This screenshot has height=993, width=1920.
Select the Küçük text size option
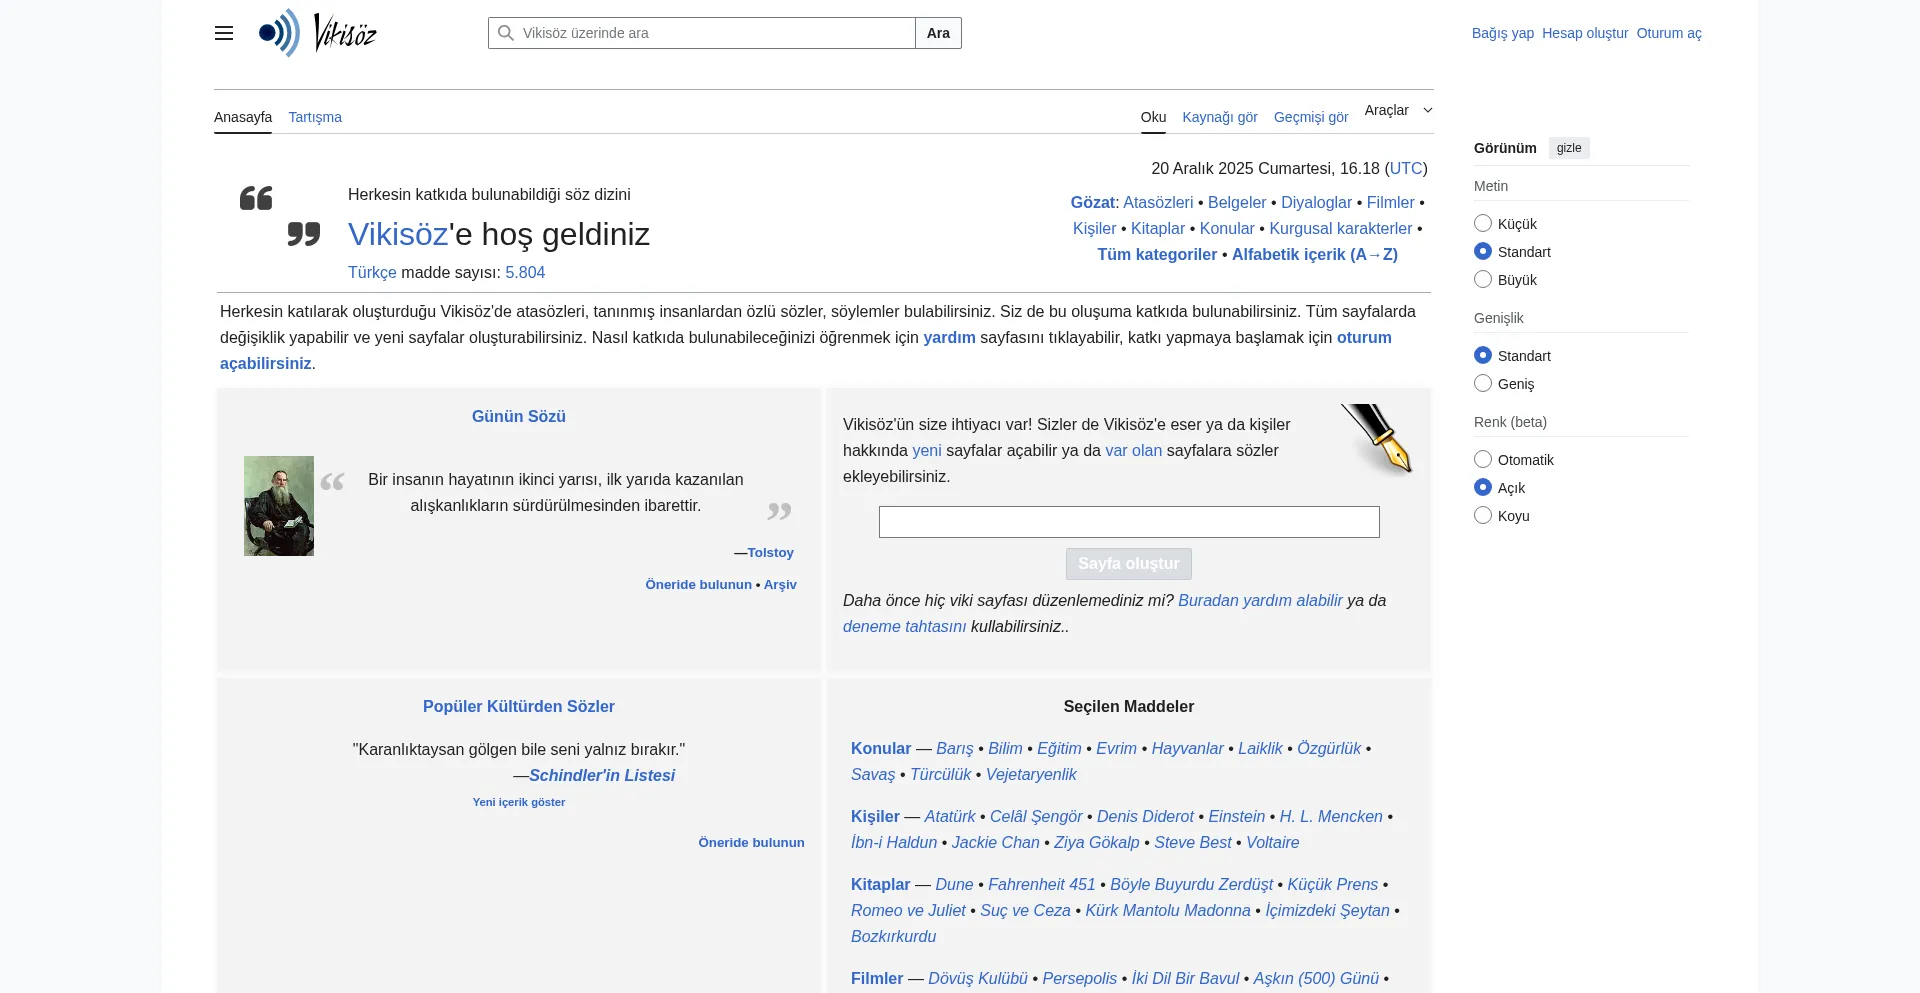[1482, 222]
